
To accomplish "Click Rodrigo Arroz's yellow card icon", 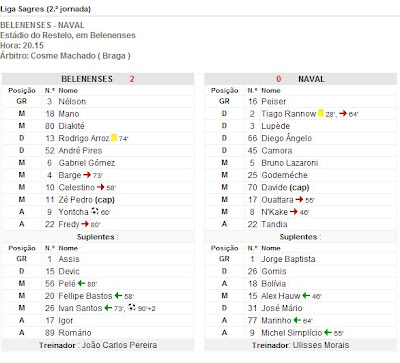I will [x=114, y=138].
